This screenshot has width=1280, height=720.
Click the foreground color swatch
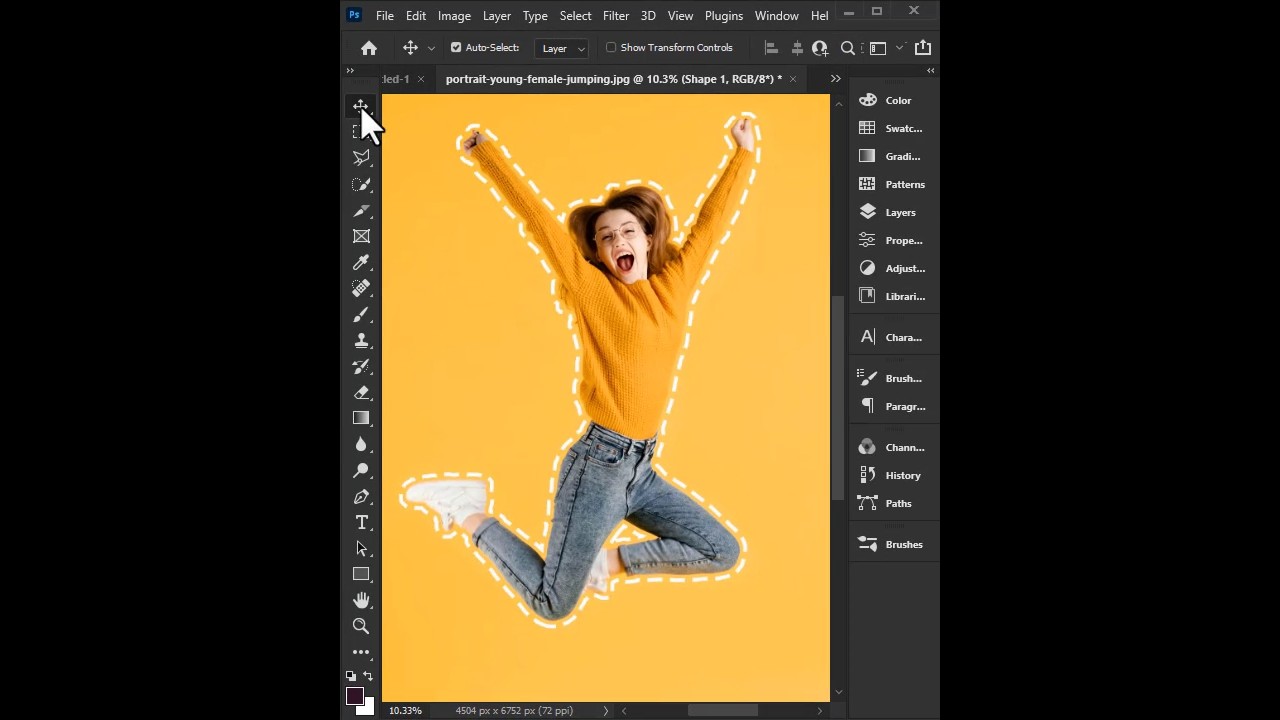tap(354, 696)
